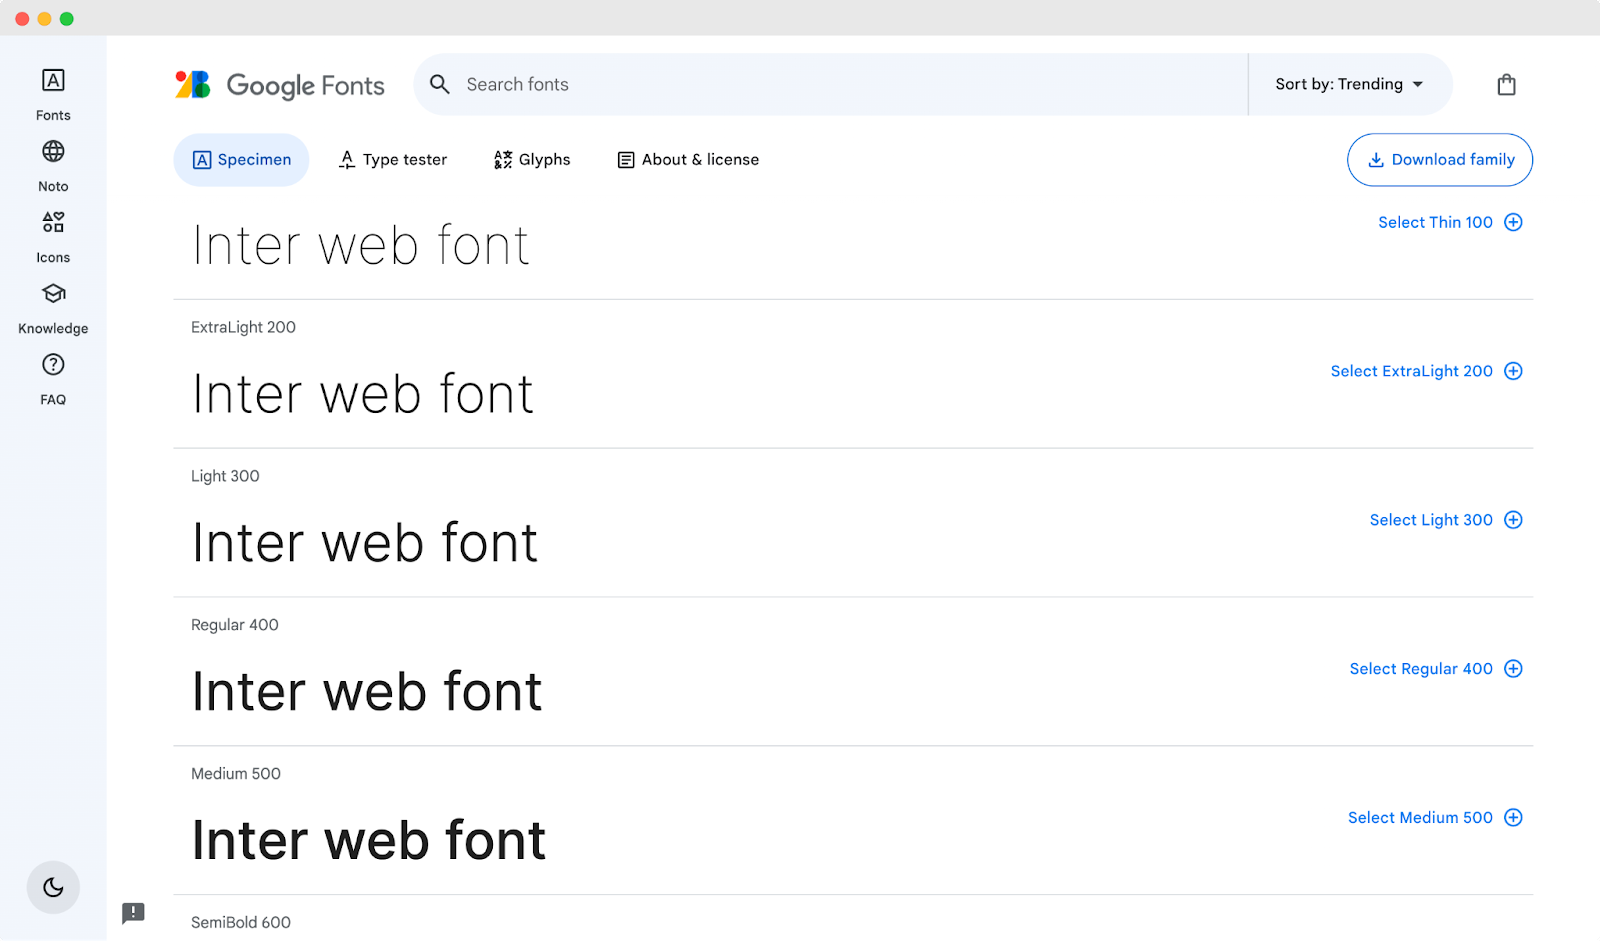Expand the sort options chevron
Image resolution: width=1600 pixels, height=941 pixels.
tap(1418, 84)
